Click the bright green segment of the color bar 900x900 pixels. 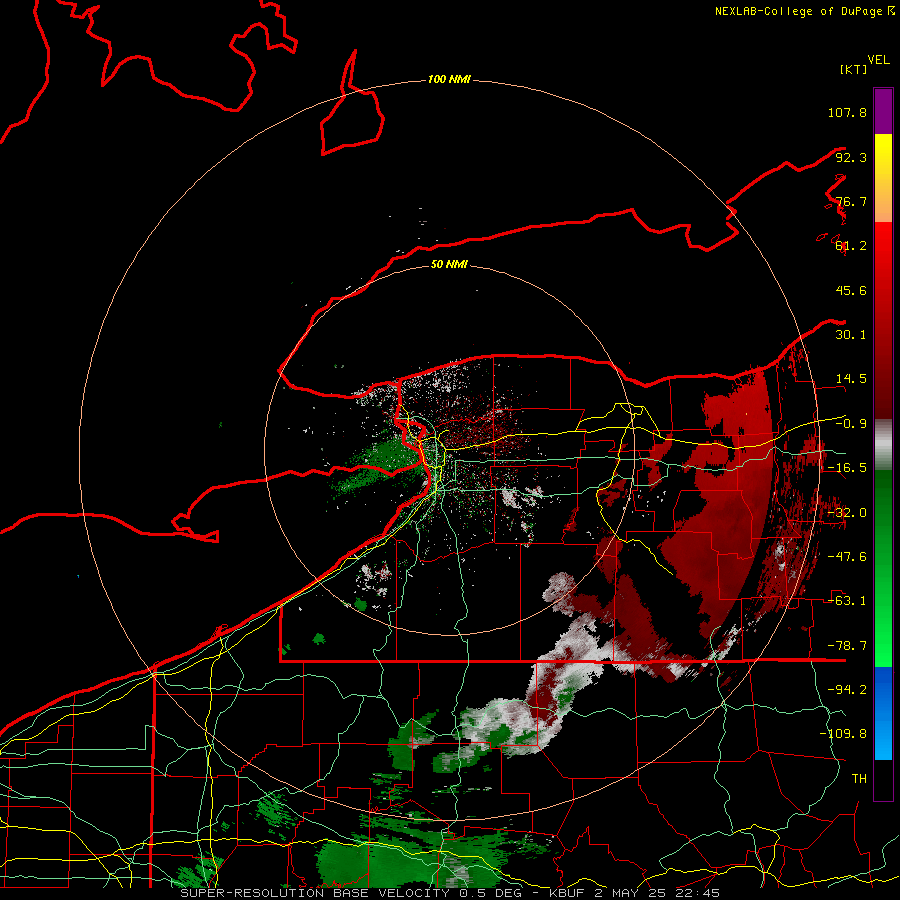[x=883, y=568]
